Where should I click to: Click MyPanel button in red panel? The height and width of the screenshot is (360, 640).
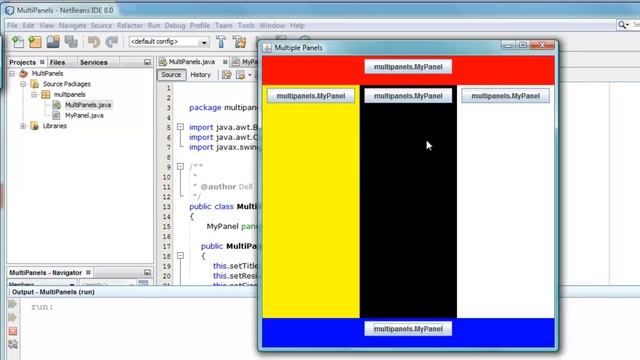pyautogui.click(x=408, y=67)
